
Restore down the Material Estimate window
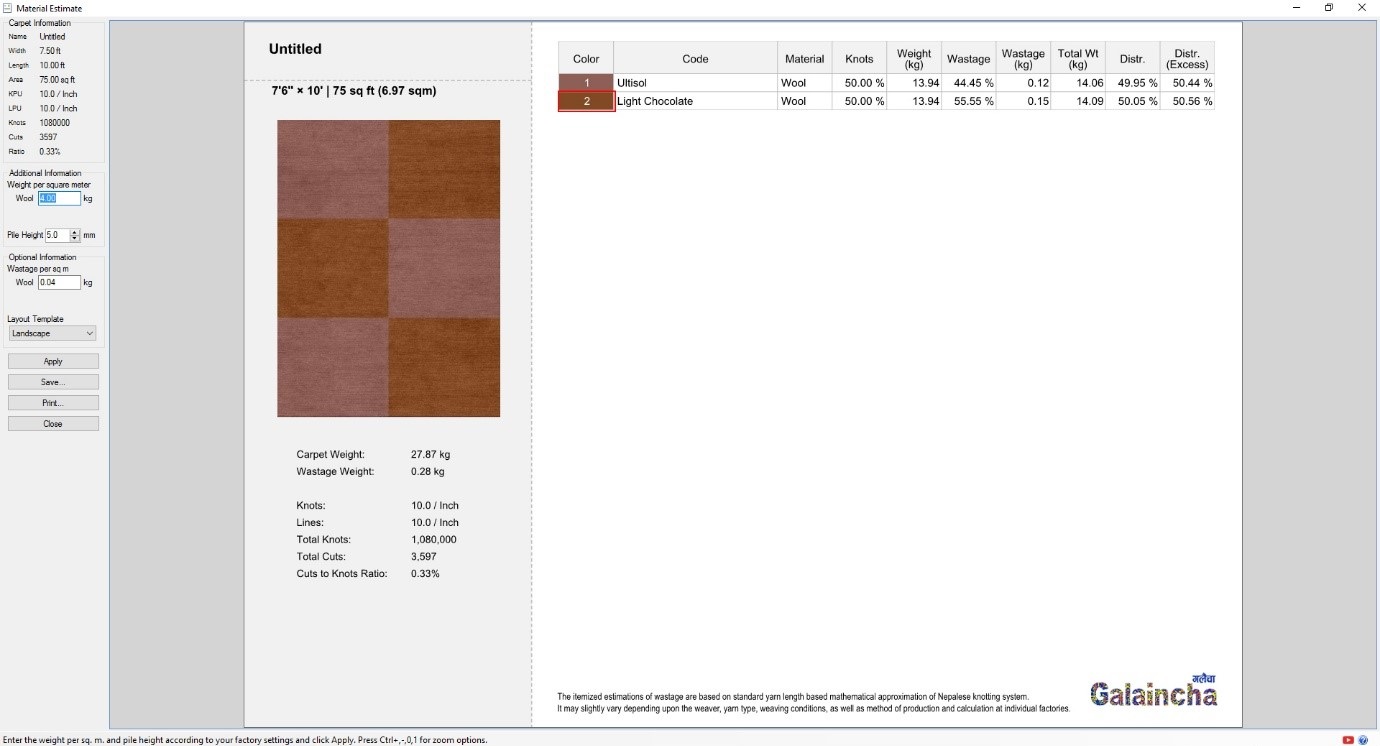click(x=1329, y=8)
